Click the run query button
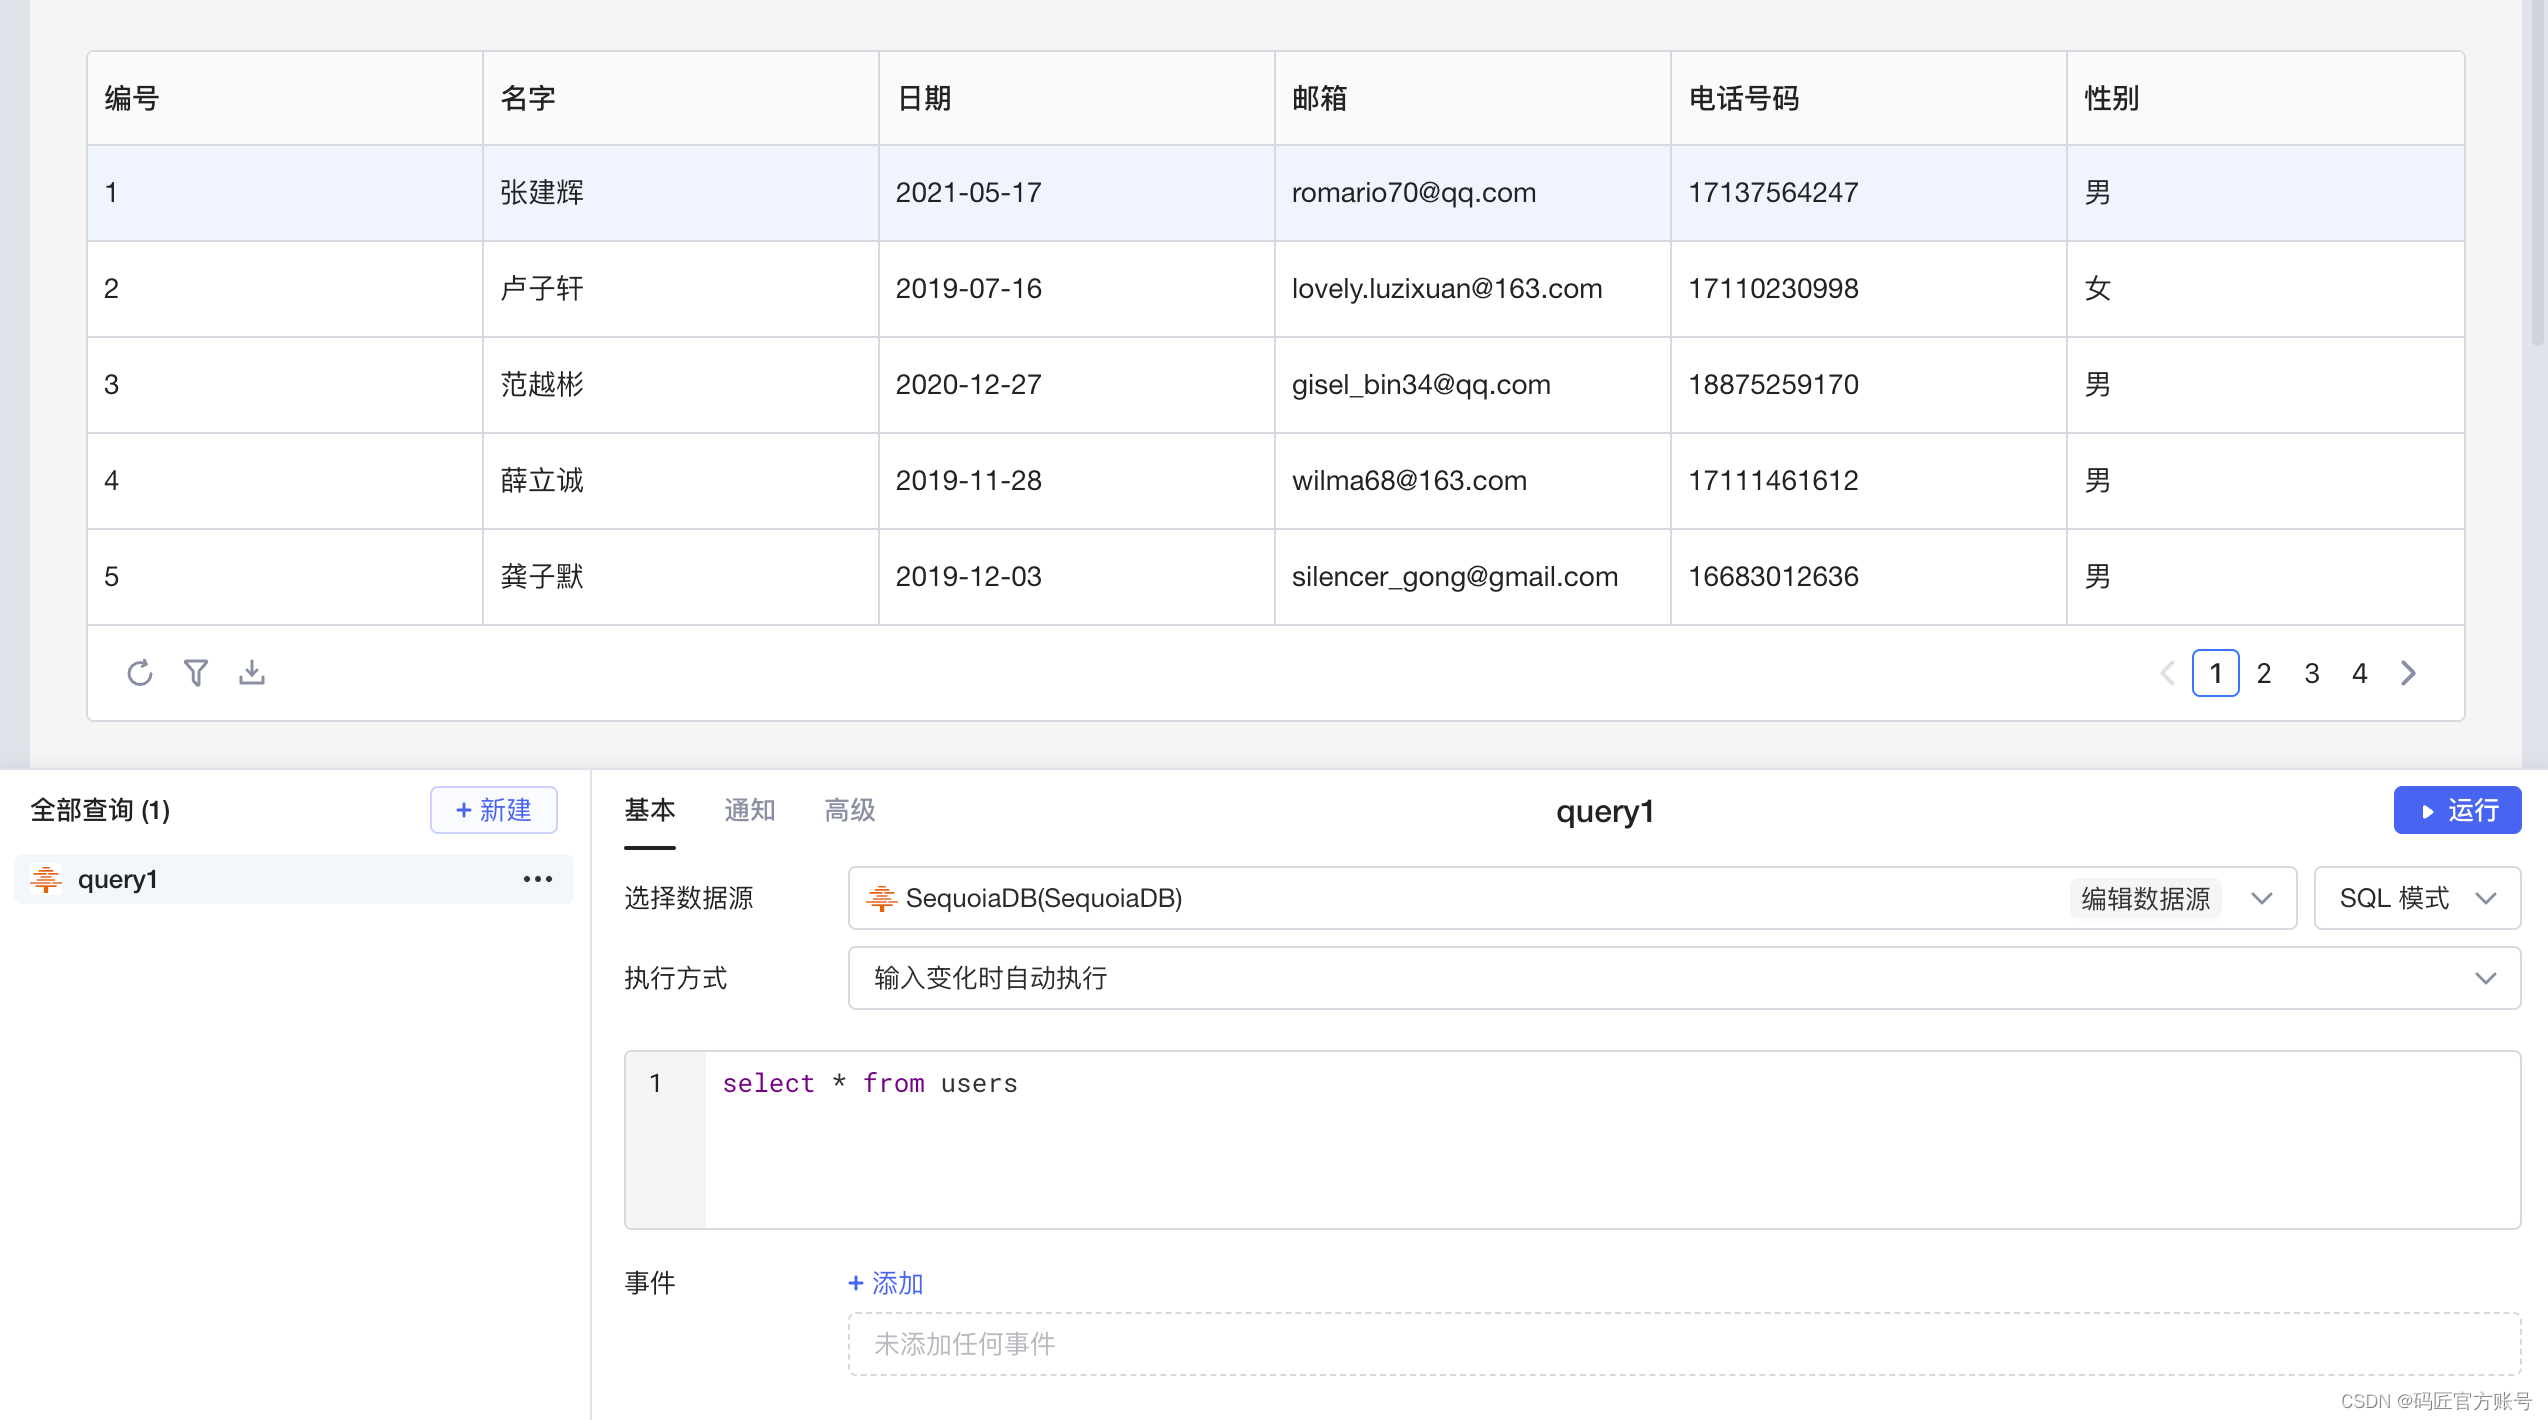The height and width of the screenshot is (1420, 2548). coord(2456,810)
